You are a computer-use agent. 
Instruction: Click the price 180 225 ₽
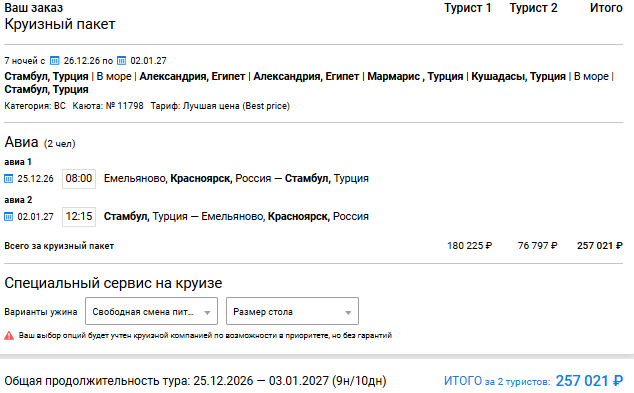[x=469, y=245]
